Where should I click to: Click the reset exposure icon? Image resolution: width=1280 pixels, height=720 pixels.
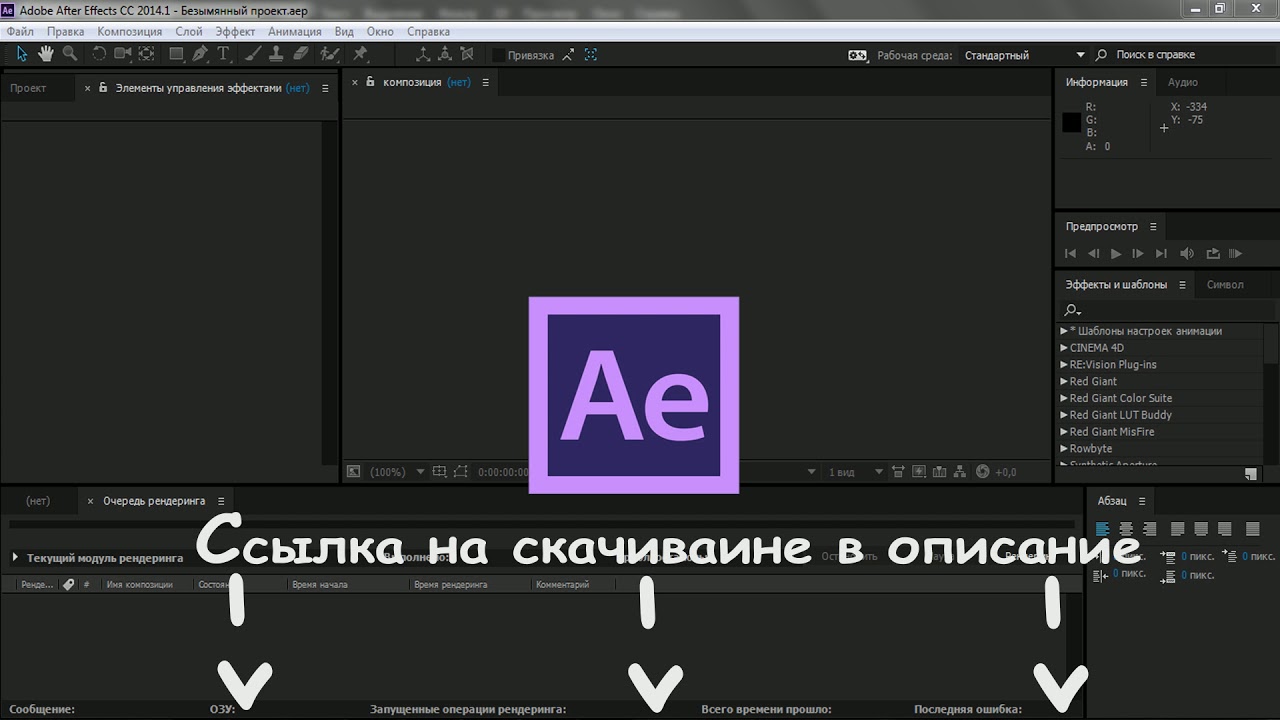[982, 472]
